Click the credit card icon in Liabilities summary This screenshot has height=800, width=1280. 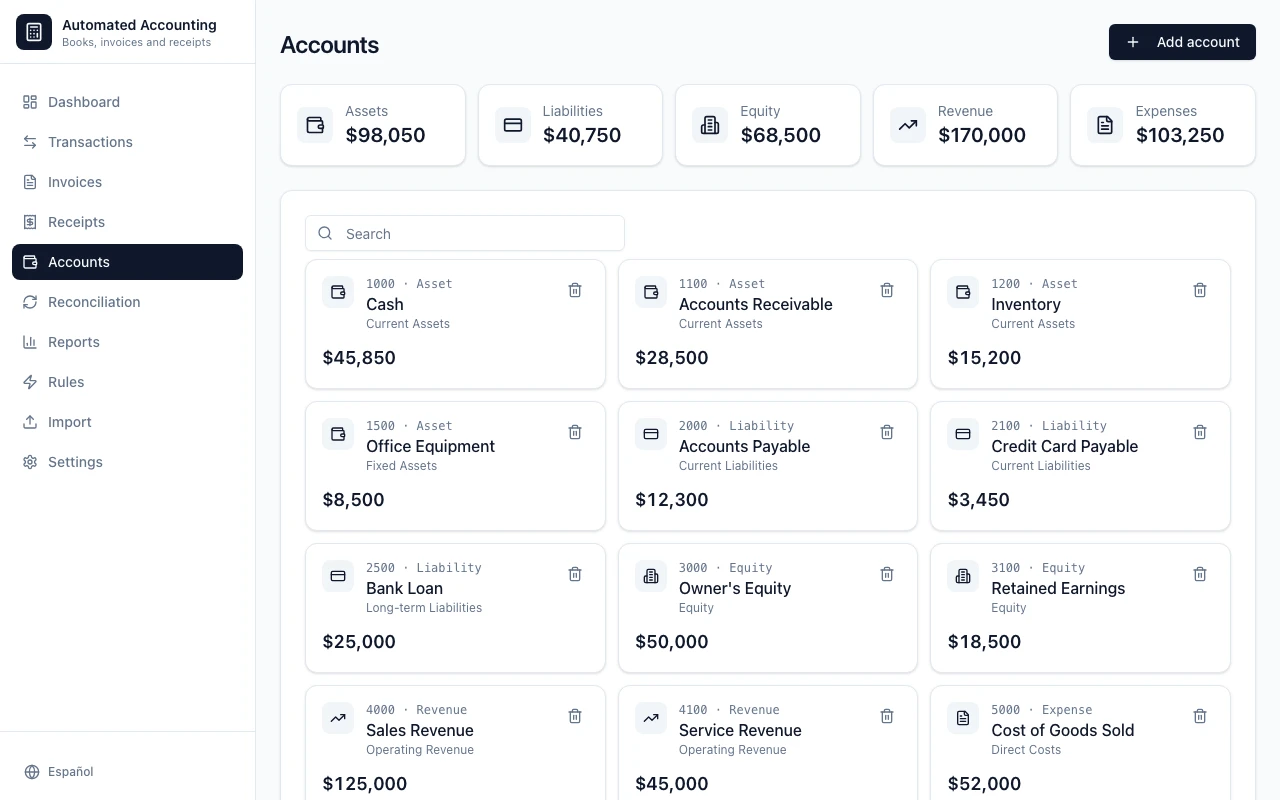[513, 125]
